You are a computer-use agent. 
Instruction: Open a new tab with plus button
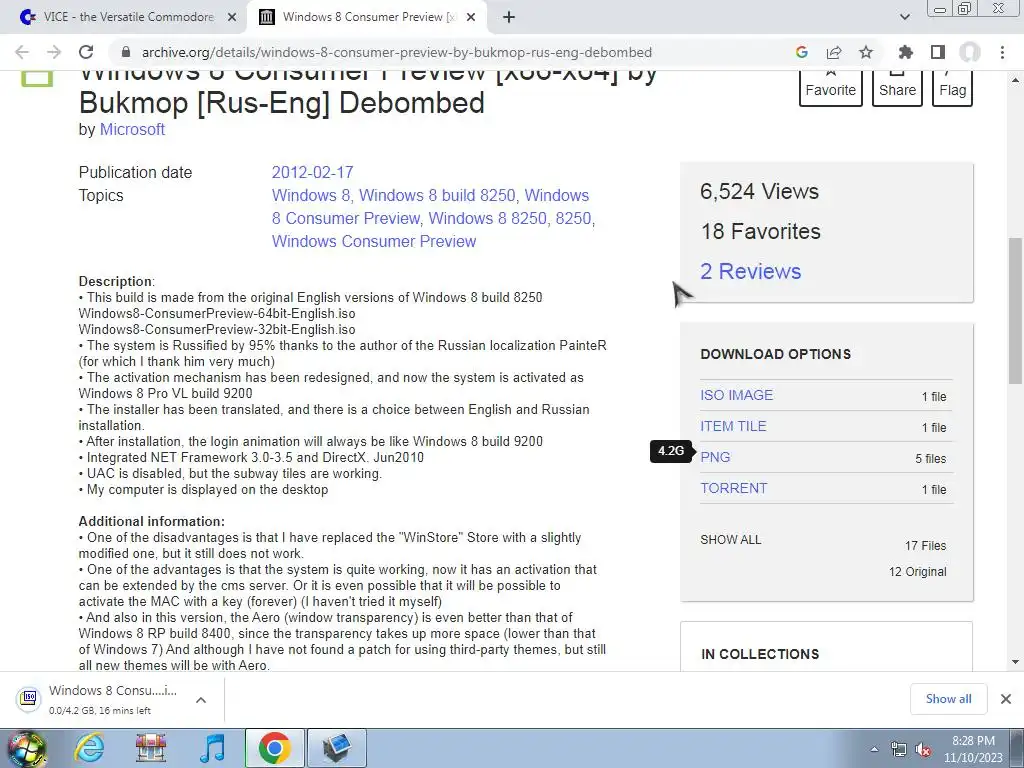coord(509,18)
